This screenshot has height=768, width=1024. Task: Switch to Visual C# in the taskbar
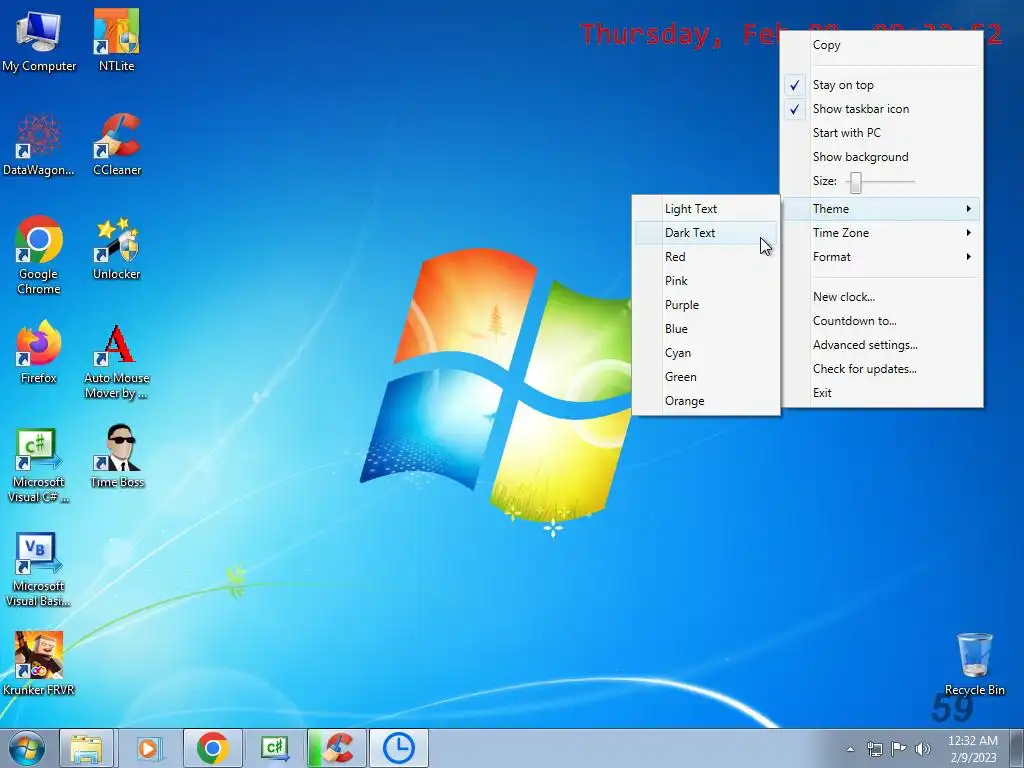click(x=275, y=748)
